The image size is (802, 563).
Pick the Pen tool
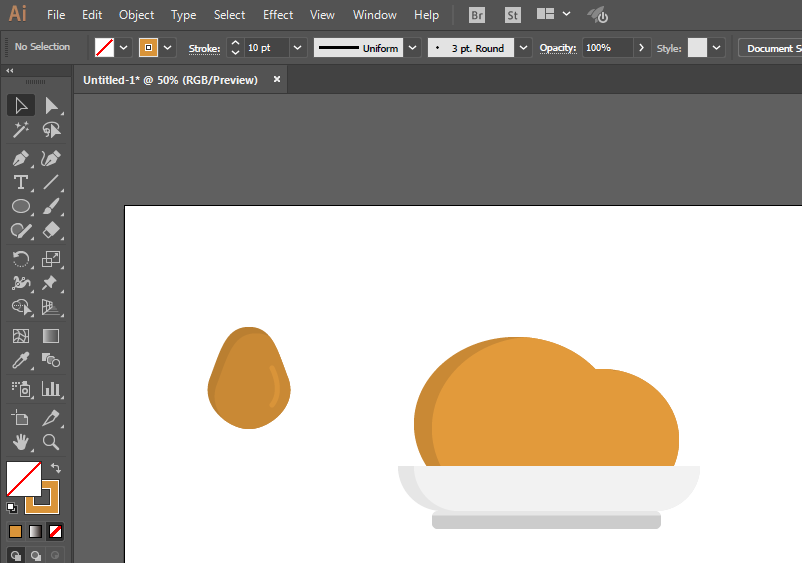20,158
